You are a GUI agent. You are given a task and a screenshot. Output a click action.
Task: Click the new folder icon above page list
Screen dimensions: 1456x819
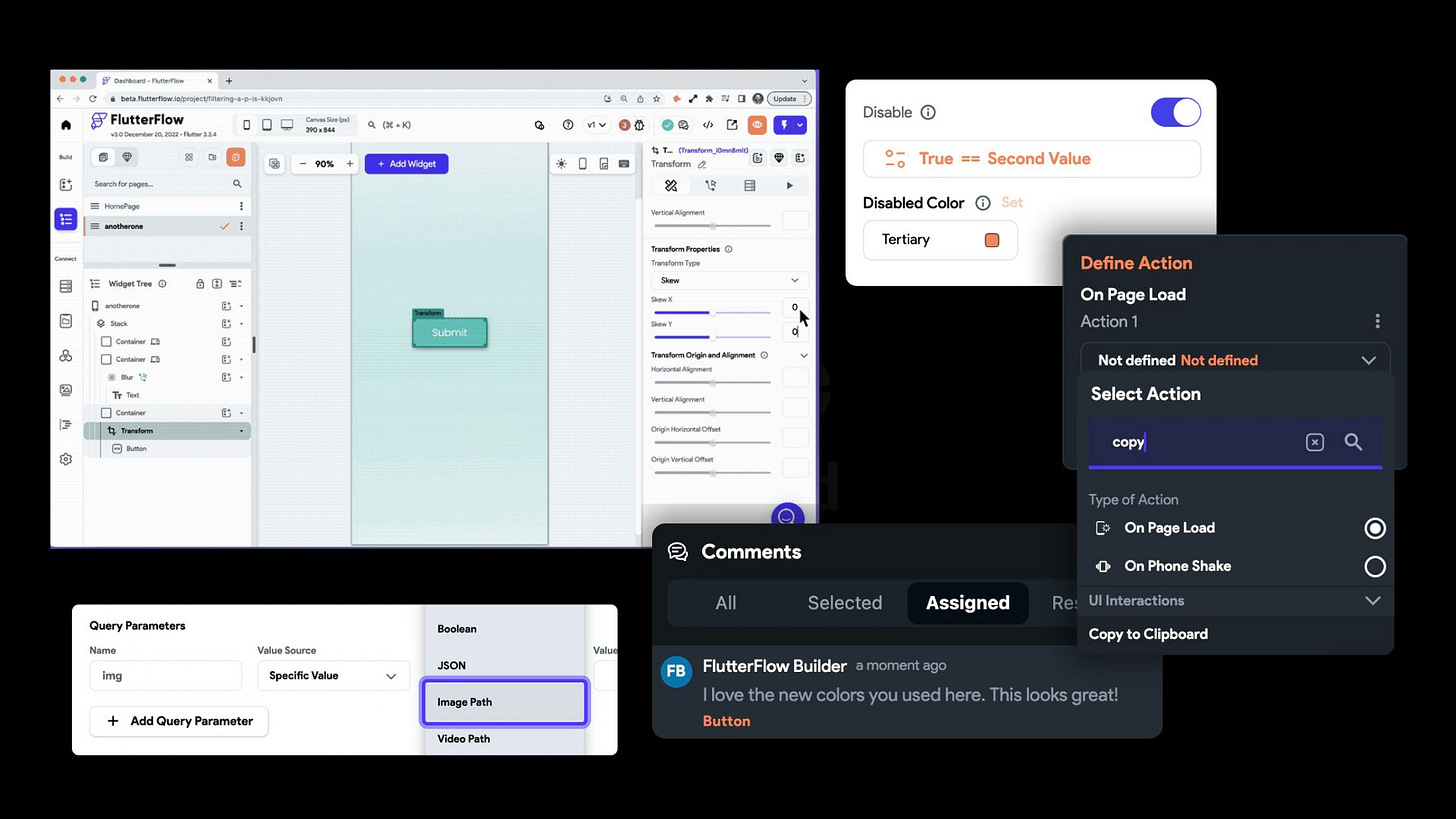[x=212, y=157]
